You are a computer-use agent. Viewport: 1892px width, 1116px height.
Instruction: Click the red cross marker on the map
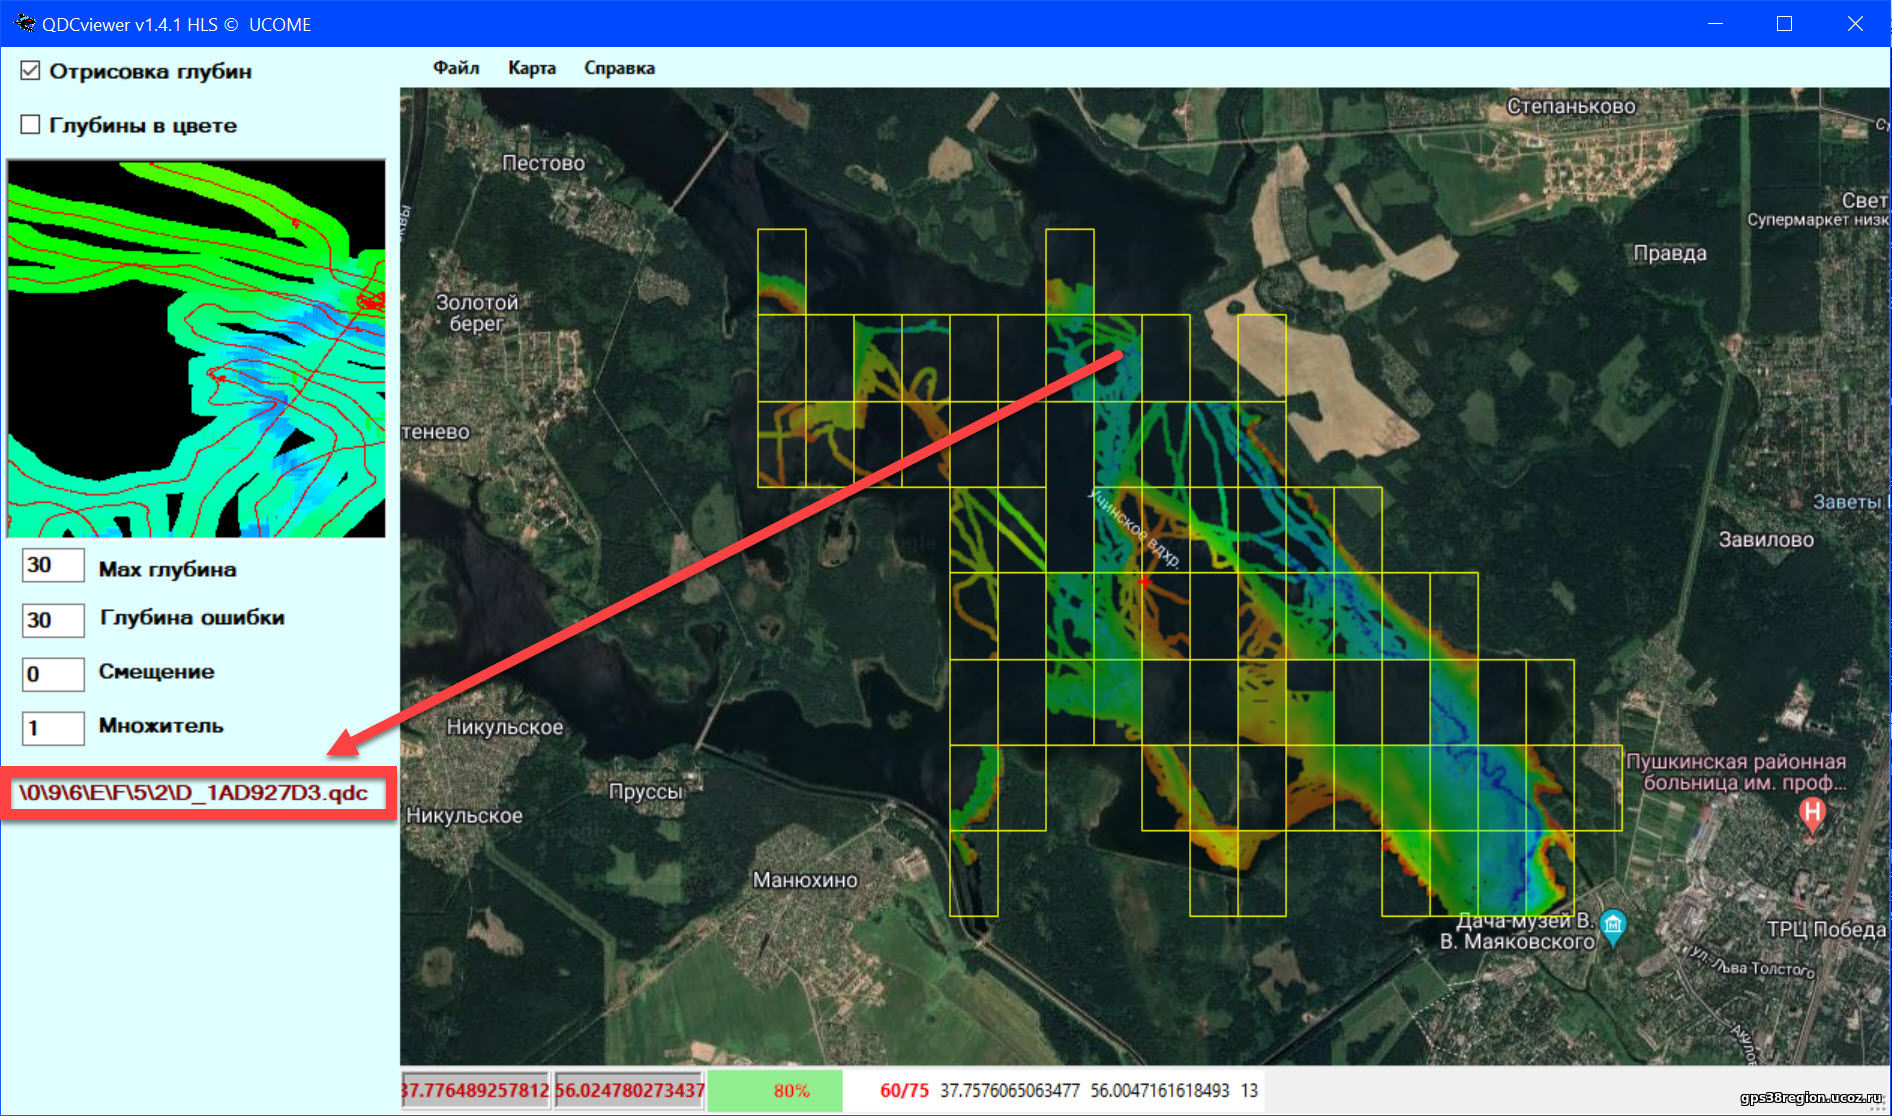[x=1144, y=581]
